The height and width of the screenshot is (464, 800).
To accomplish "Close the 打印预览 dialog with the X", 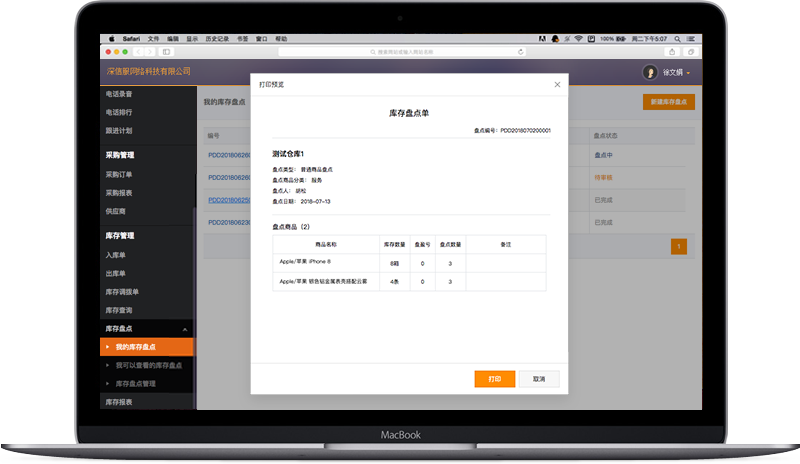I will pyautogui.click(x=557, y=85).
